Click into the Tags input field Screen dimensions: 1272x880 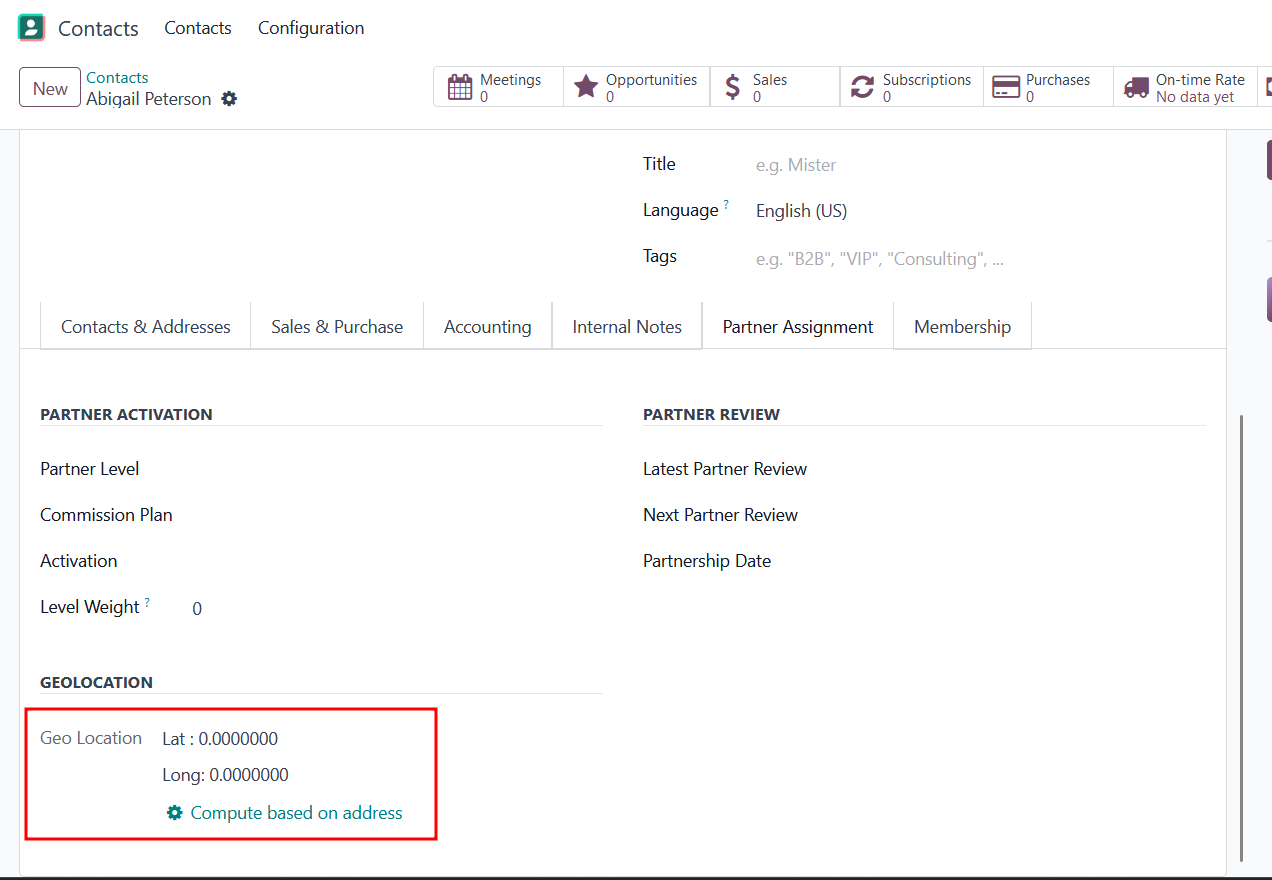point(900,259)
